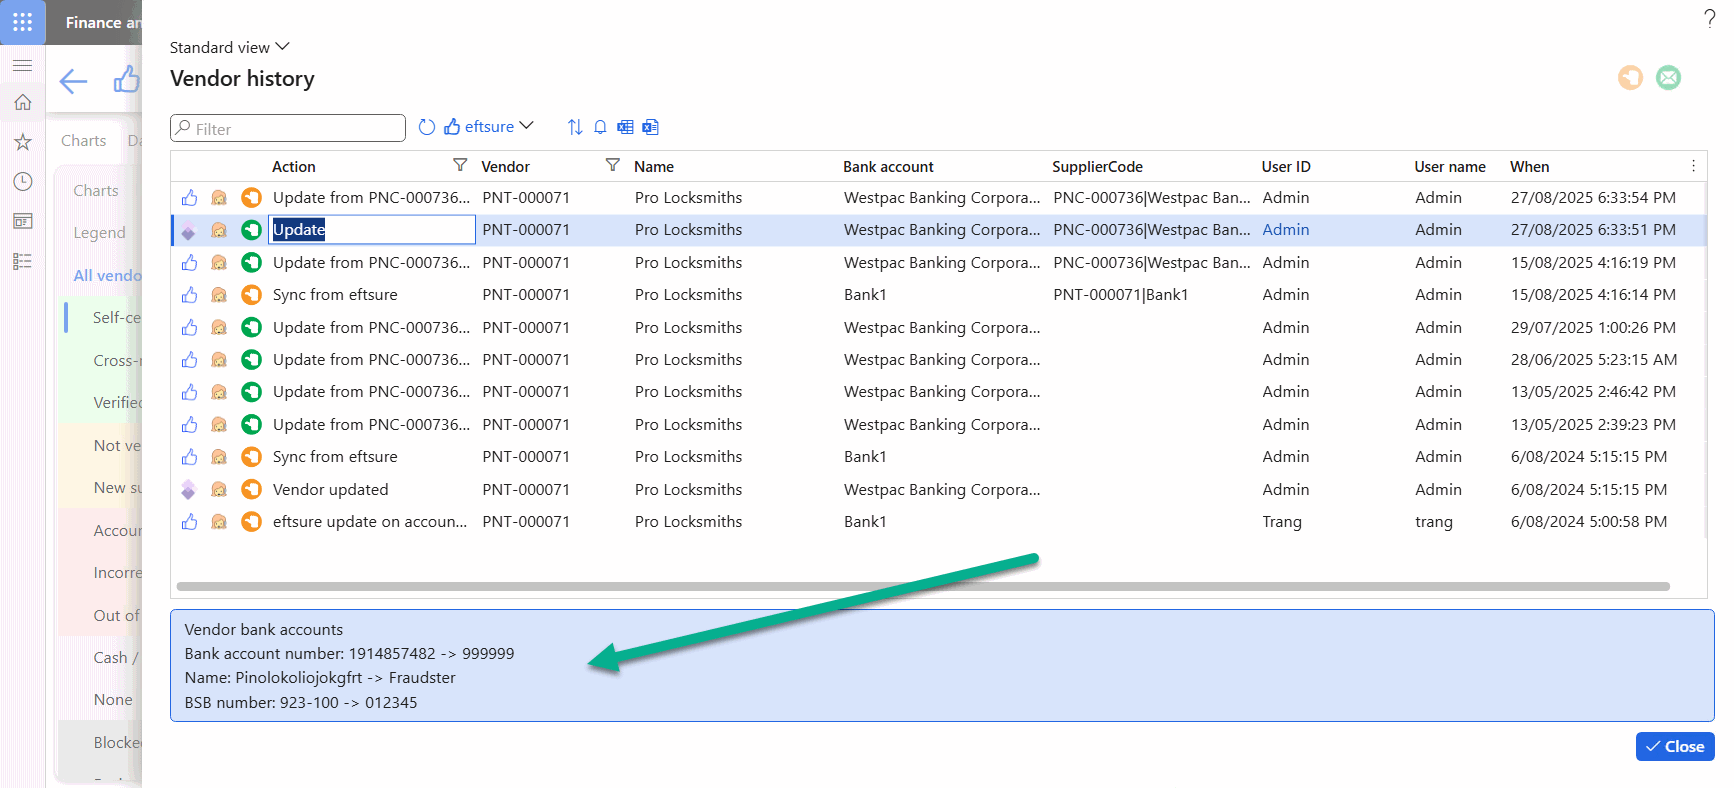Click the '6/08/2024 5:00:58 PM' timestamp
The height and width of the screenshot is (788, 1734).
[x=1589, y=522]
